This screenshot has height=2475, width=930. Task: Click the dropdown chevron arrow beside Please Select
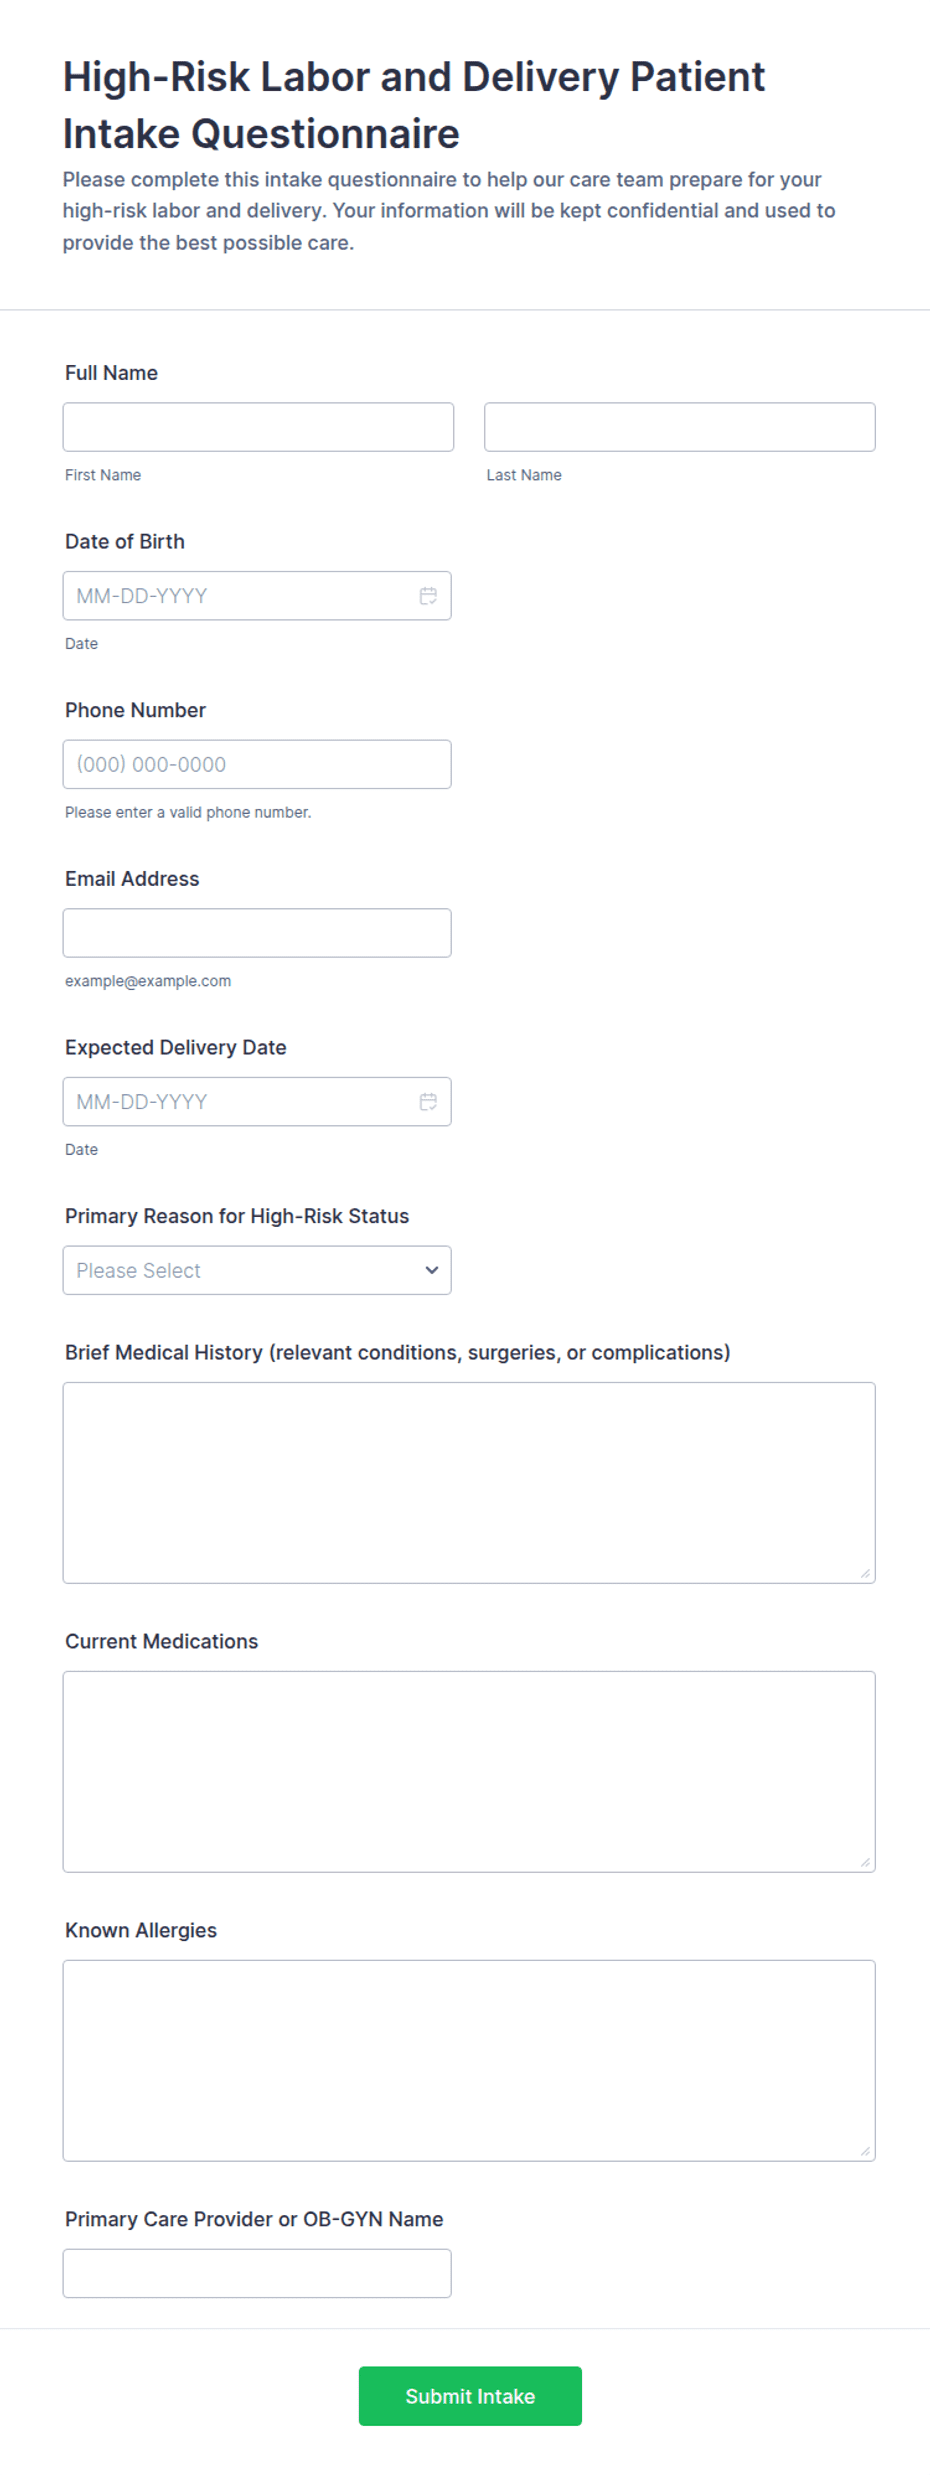pyautogui.click(x=432, y=1270)
